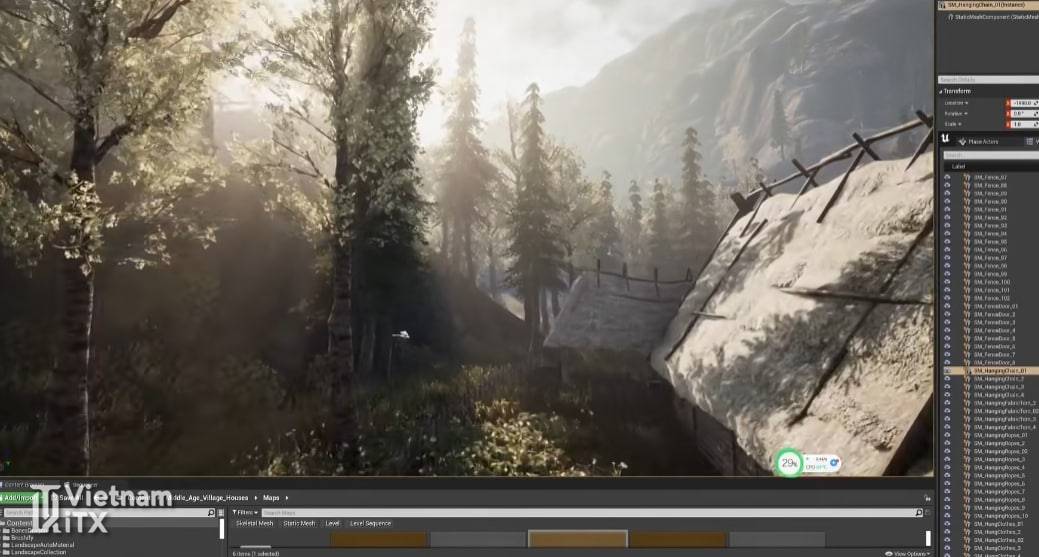
Task: Click the static mesh icon of SM_Fence_87
Action: point(967,178)
